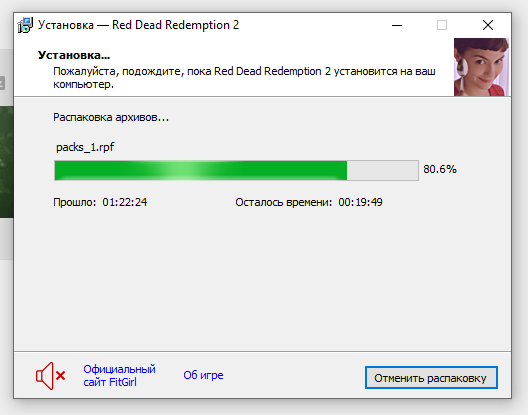
Task: Toggle the red muted speaker music icon
Action: (51, 376)
